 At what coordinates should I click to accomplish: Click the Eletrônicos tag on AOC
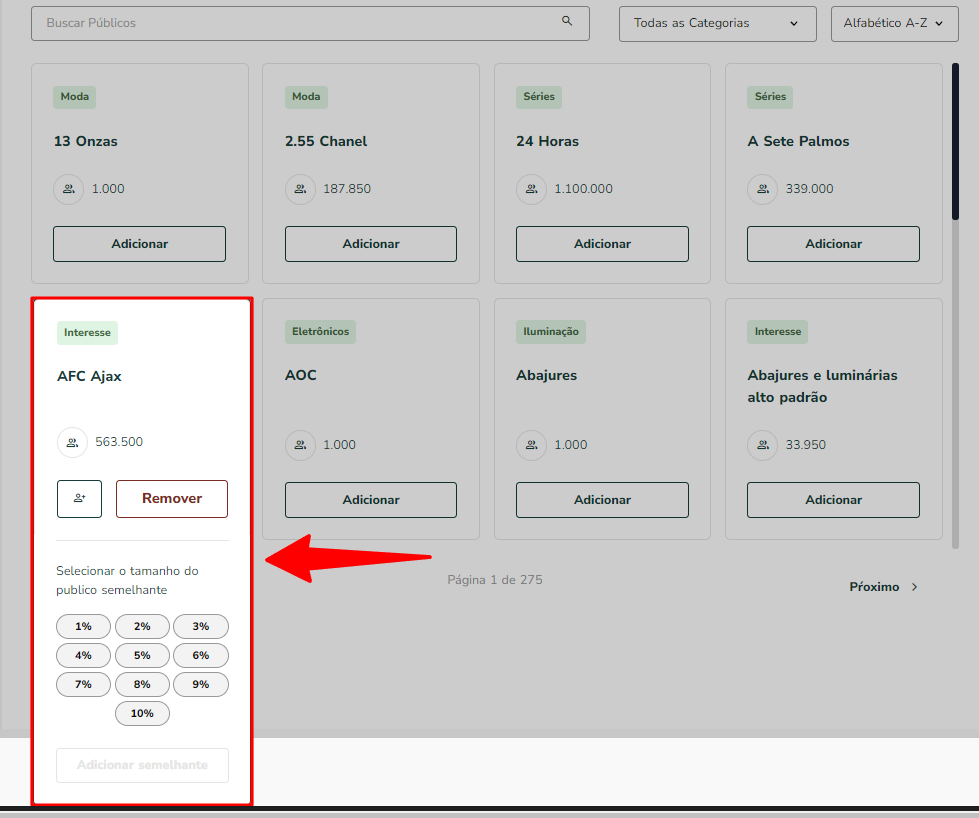point(320,332)
